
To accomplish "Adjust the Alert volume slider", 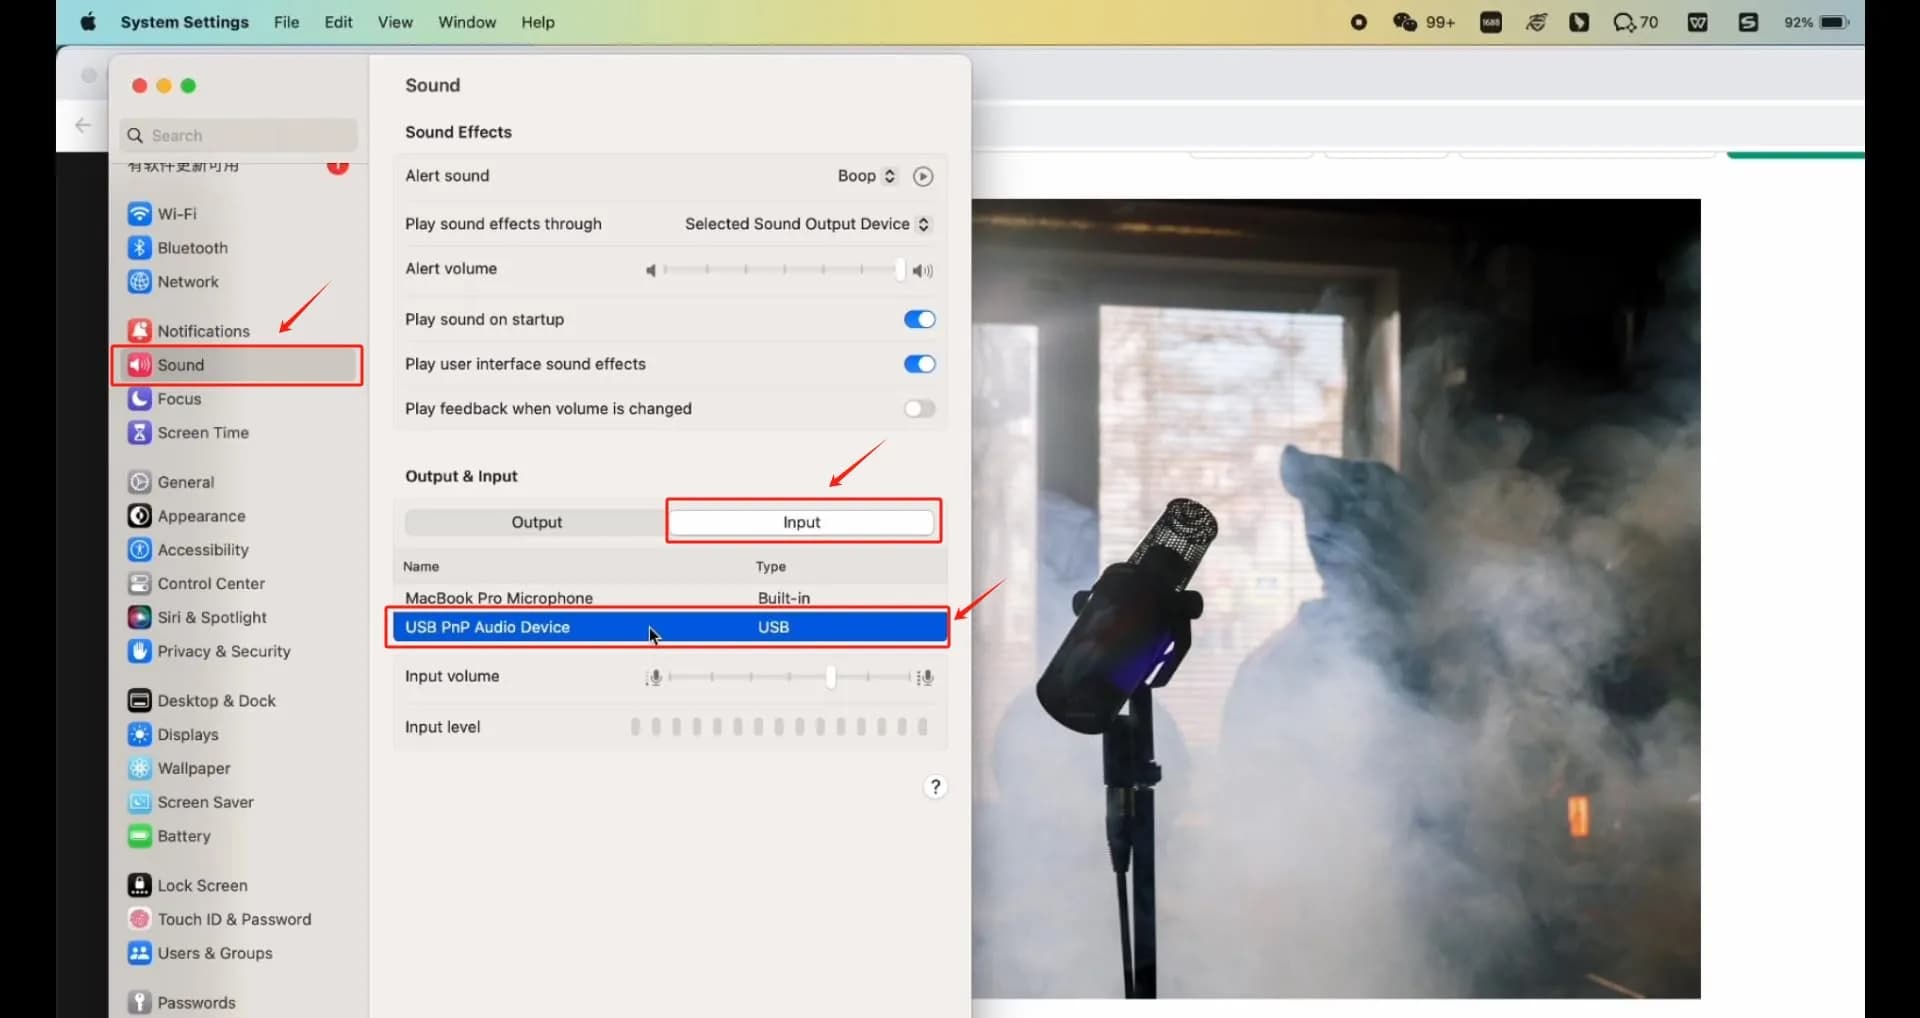I will click(784, 269).
